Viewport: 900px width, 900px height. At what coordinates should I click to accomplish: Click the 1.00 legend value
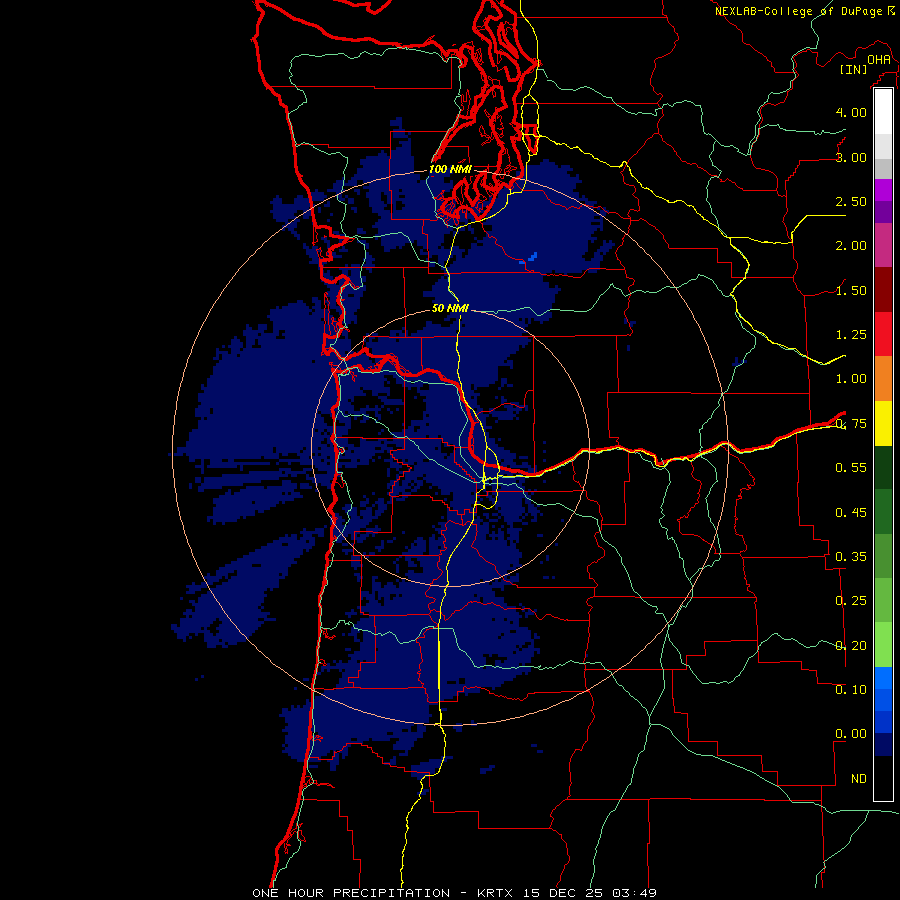[851, 379]
